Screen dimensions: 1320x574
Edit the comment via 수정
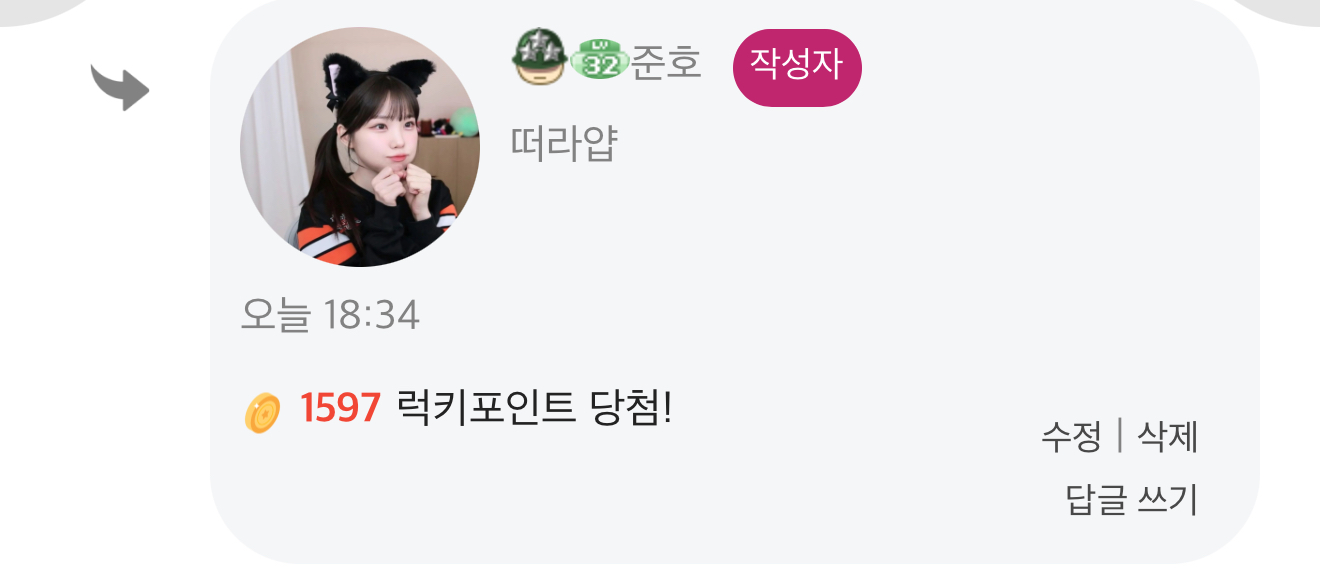(x=1071, y=437)
